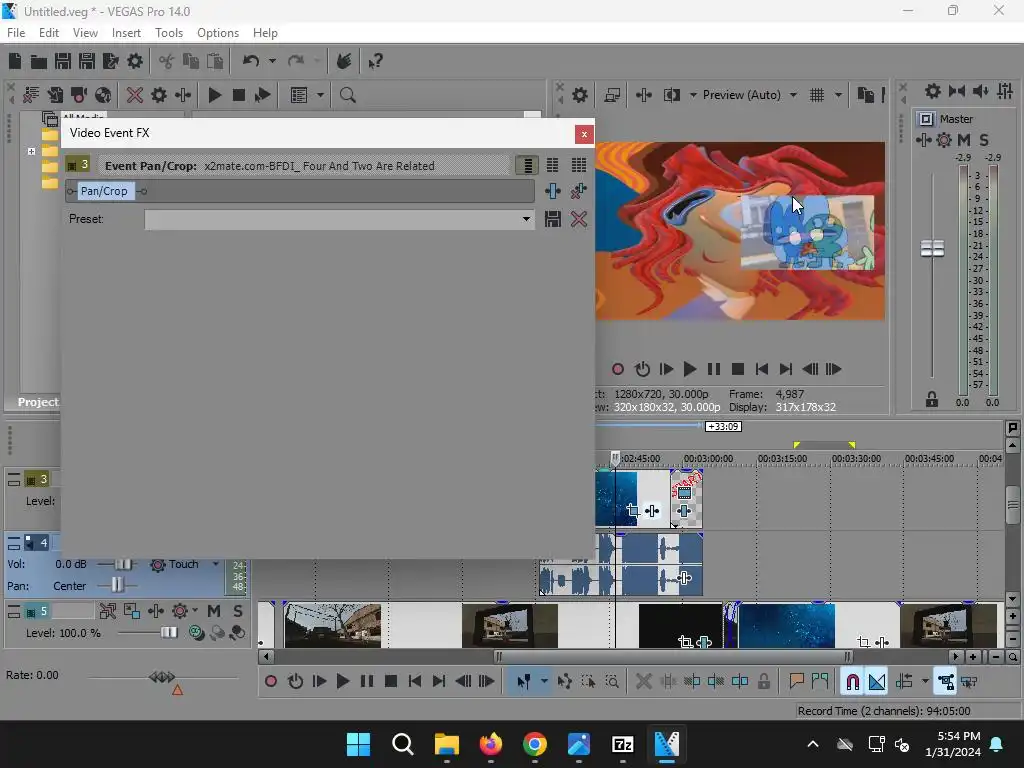Click the Undo arrow in the main toolbar
Viewport: 1024px width, 768px height.
[251, 61]
